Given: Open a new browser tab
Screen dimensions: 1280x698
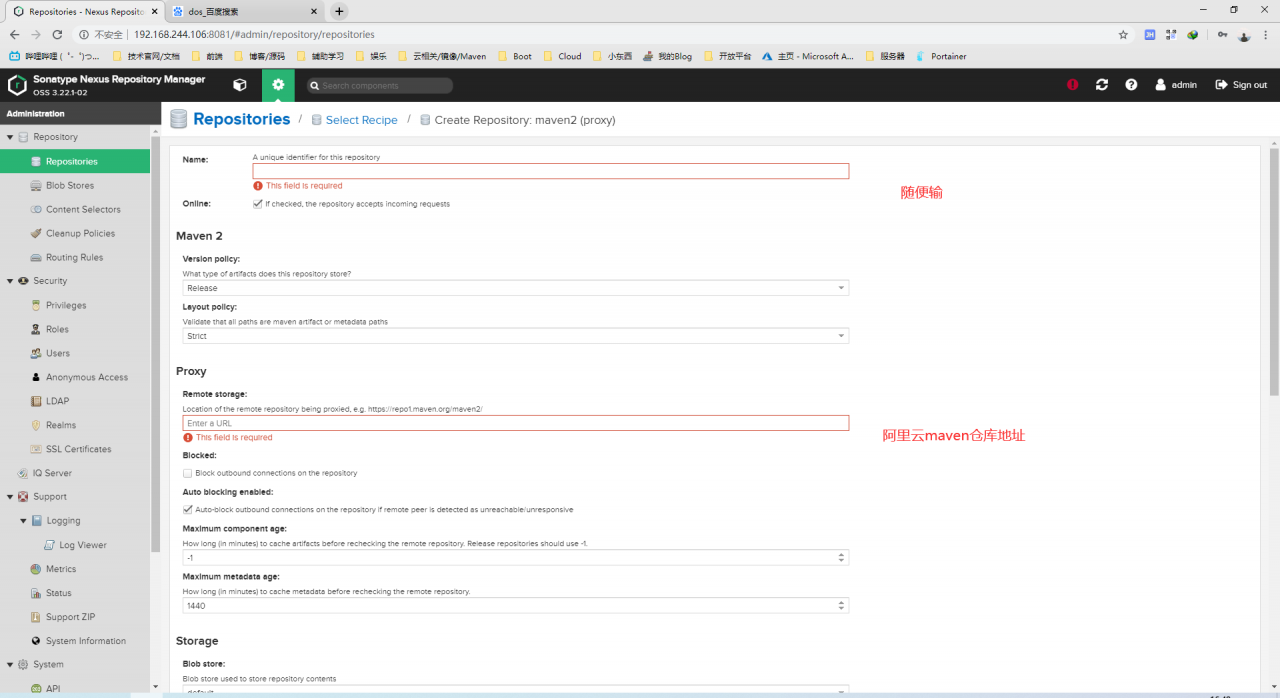Looking at the screenshot, I should (339, 11).
